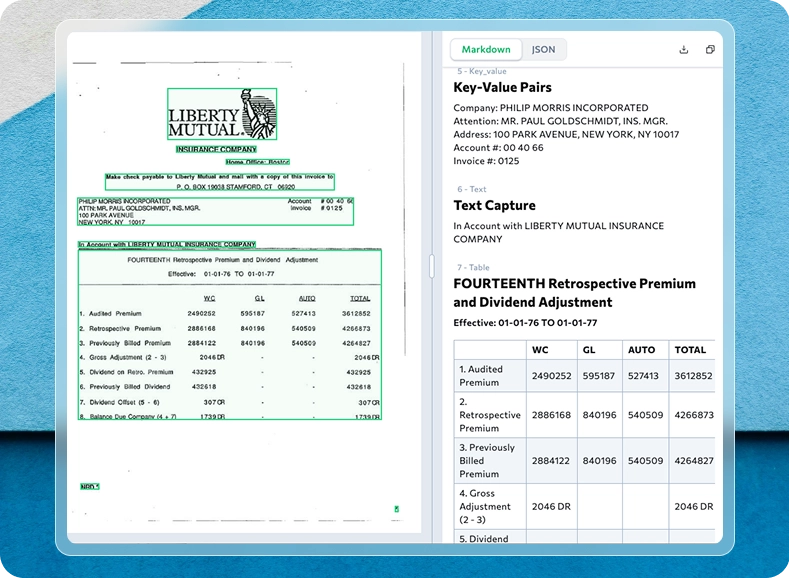Click the TOTAL column header in the Markdown table
This screenshot has height=578, width=790.
pos(690,350)
